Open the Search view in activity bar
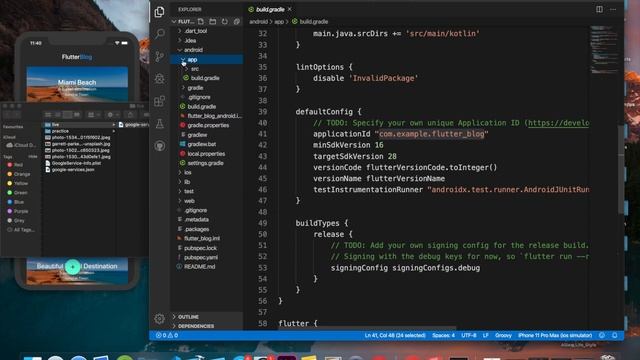The height and width of the screenshot is (360, 640). (160, 33)
